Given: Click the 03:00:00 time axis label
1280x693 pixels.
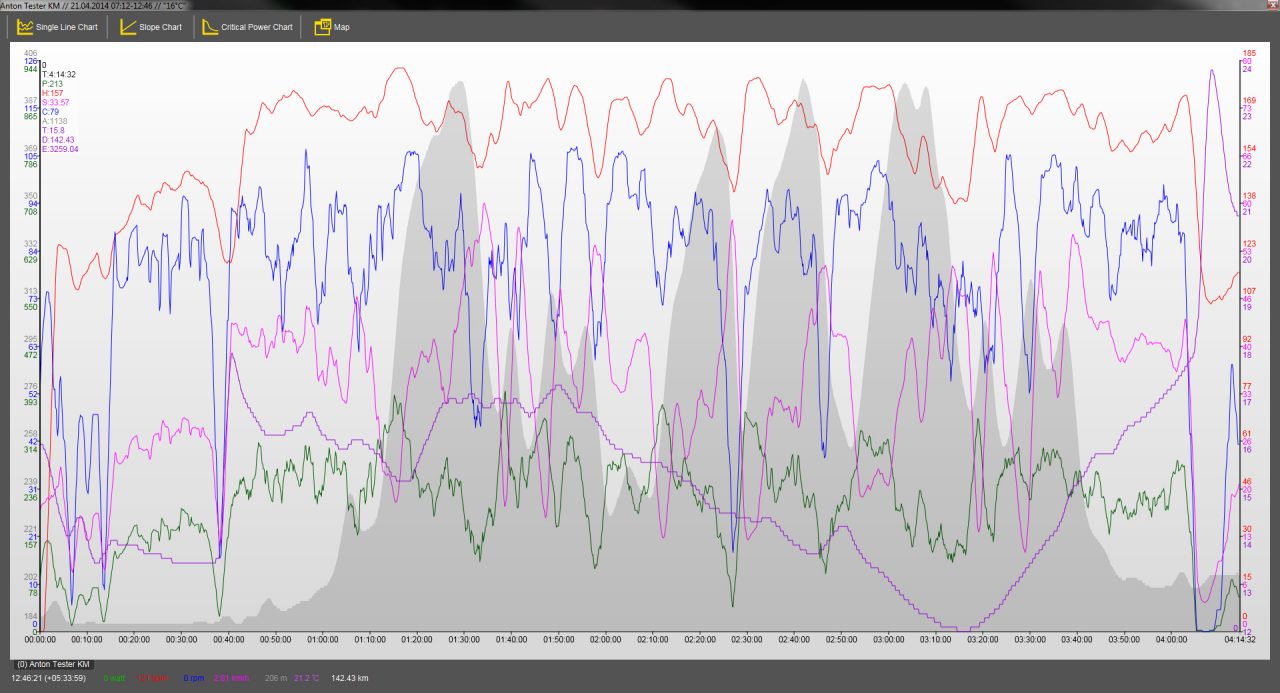Looking at the screenshot, I should click(887, 638).
